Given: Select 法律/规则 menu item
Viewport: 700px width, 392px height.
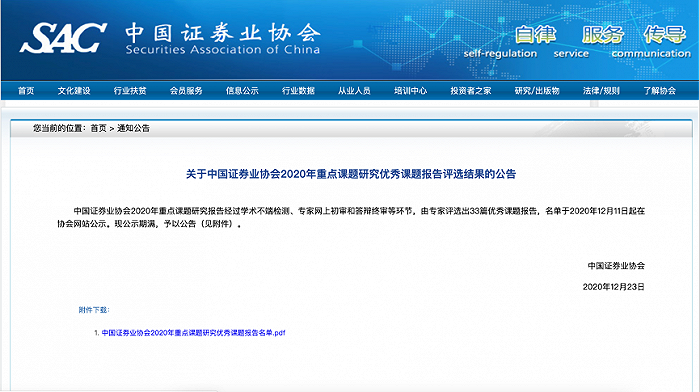Looking at the screenshot, I should (601, 91).
